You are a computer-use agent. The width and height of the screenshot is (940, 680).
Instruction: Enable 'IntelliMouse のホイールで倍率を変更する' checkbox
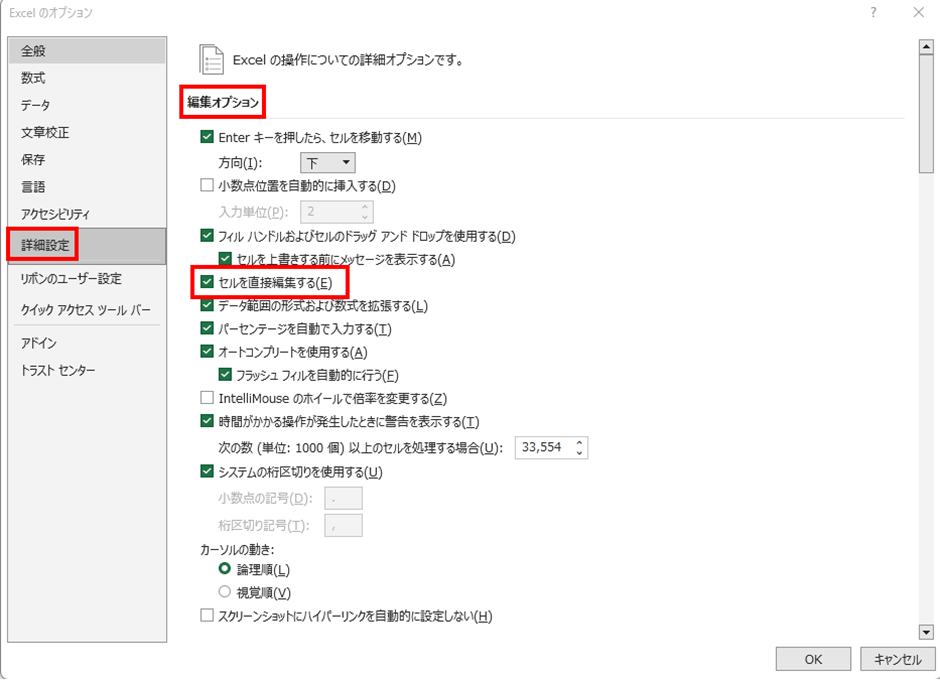(x=207, y=398)
